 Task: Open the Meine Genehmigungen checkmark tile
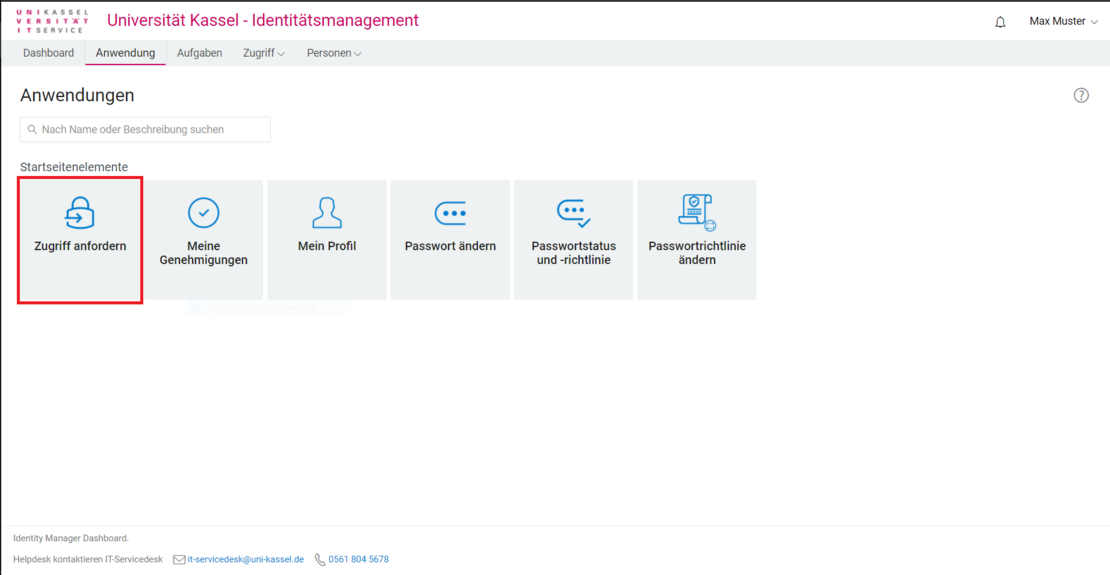click(204, 240)
